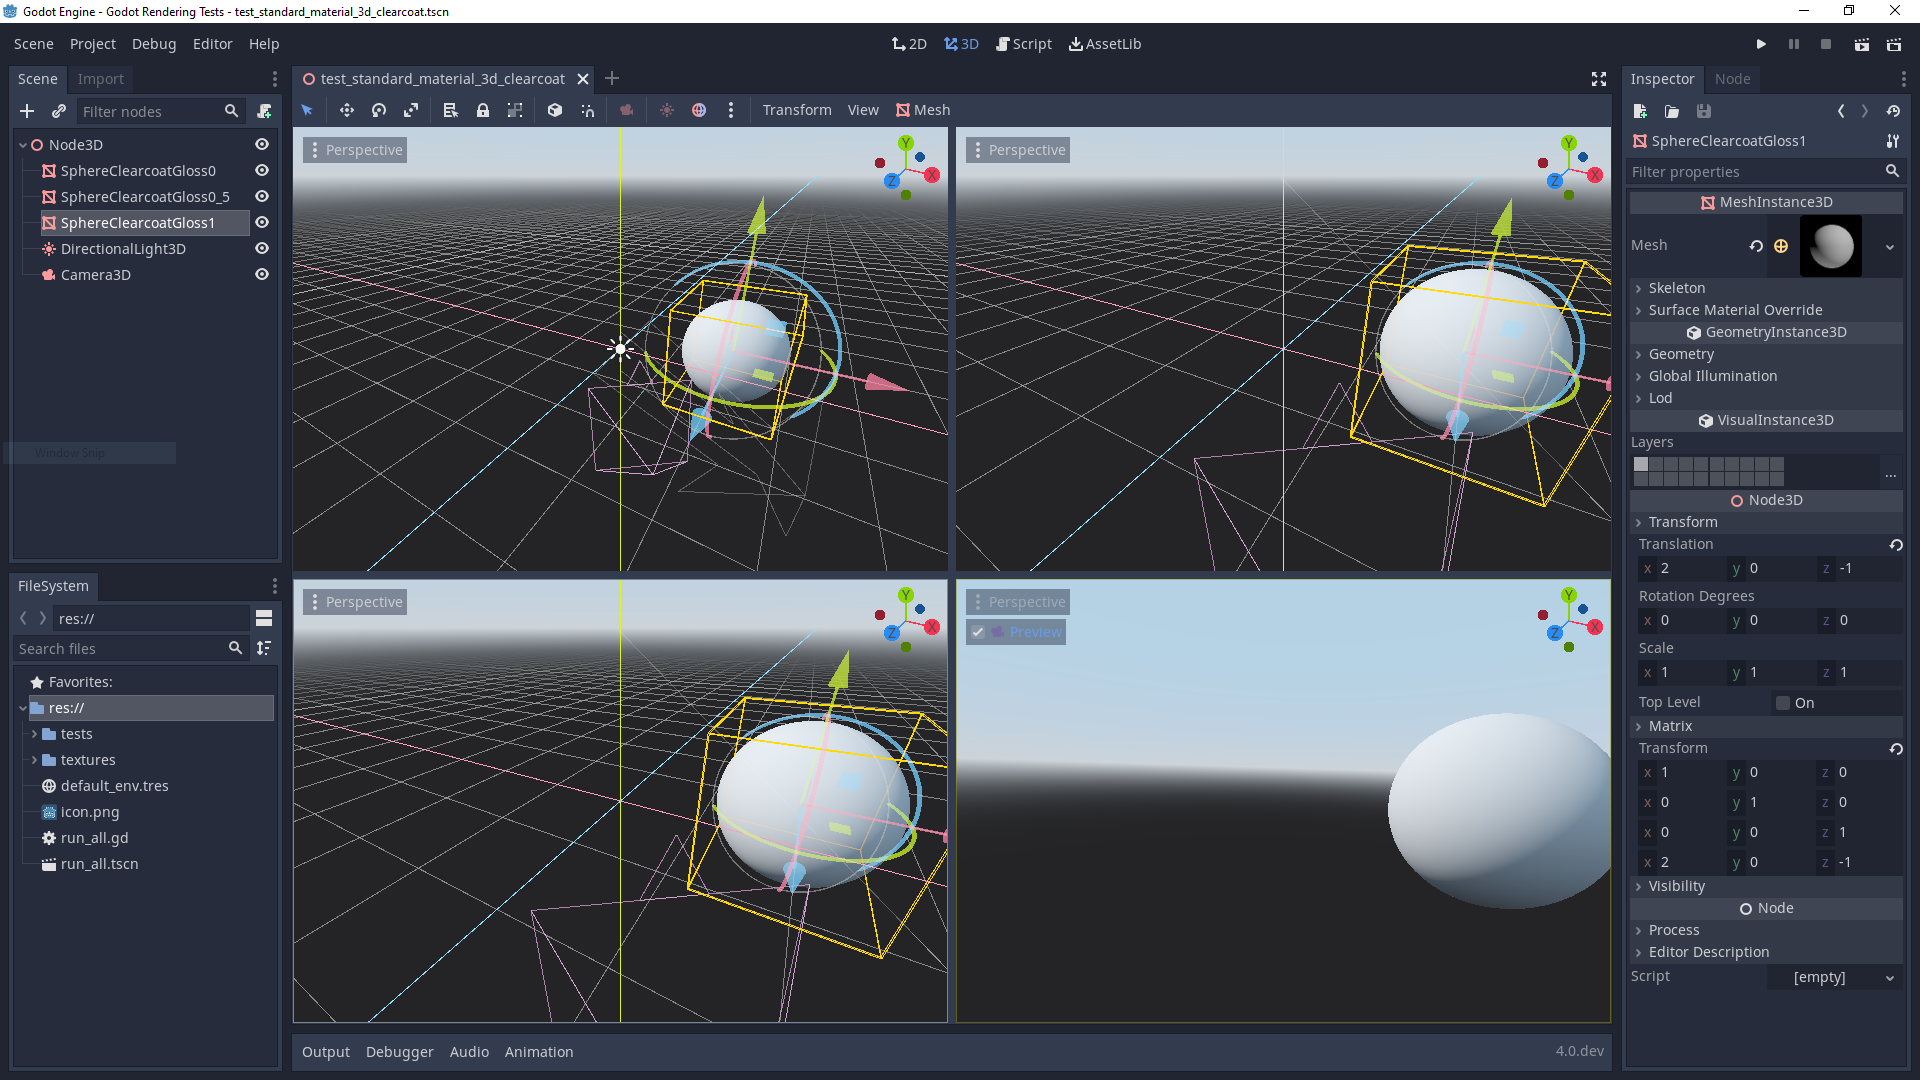The height and width of the screenshot is (1080, 1920).
Task: Click the history/recent objects icon in the Inspector
Action: pyautogui.click(x=1893, y=111)
